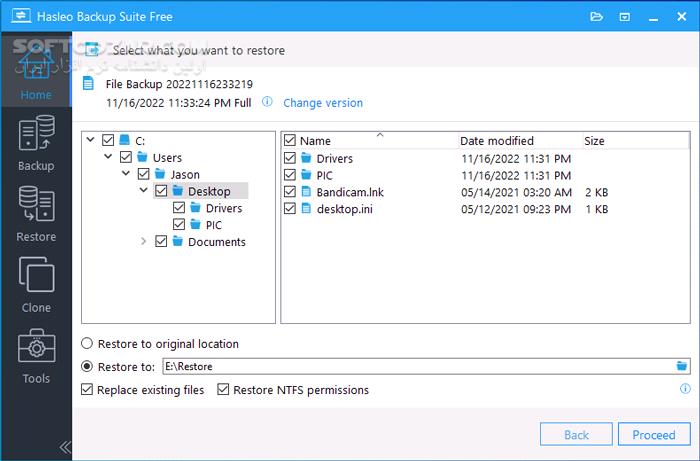700x461 pixels.
Task: Click the Documents folder icon in tree
Action: (178, 241)
